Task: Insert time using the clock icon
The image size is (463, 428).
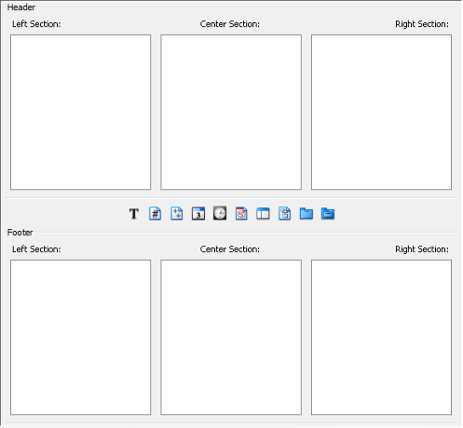Action: 220,214
